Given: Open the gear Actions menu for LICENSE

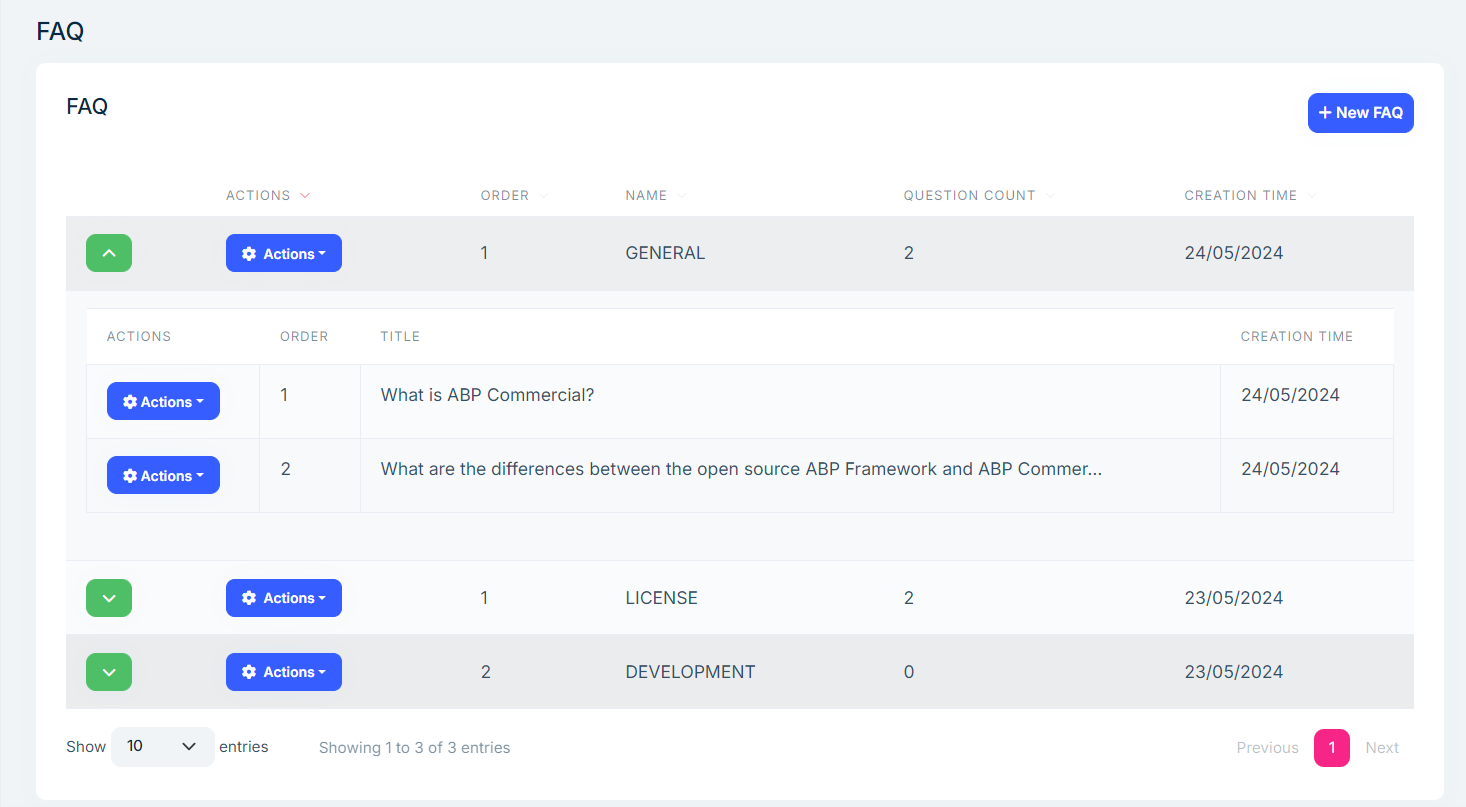Looking at the screenshot, I should pos(284,597).
